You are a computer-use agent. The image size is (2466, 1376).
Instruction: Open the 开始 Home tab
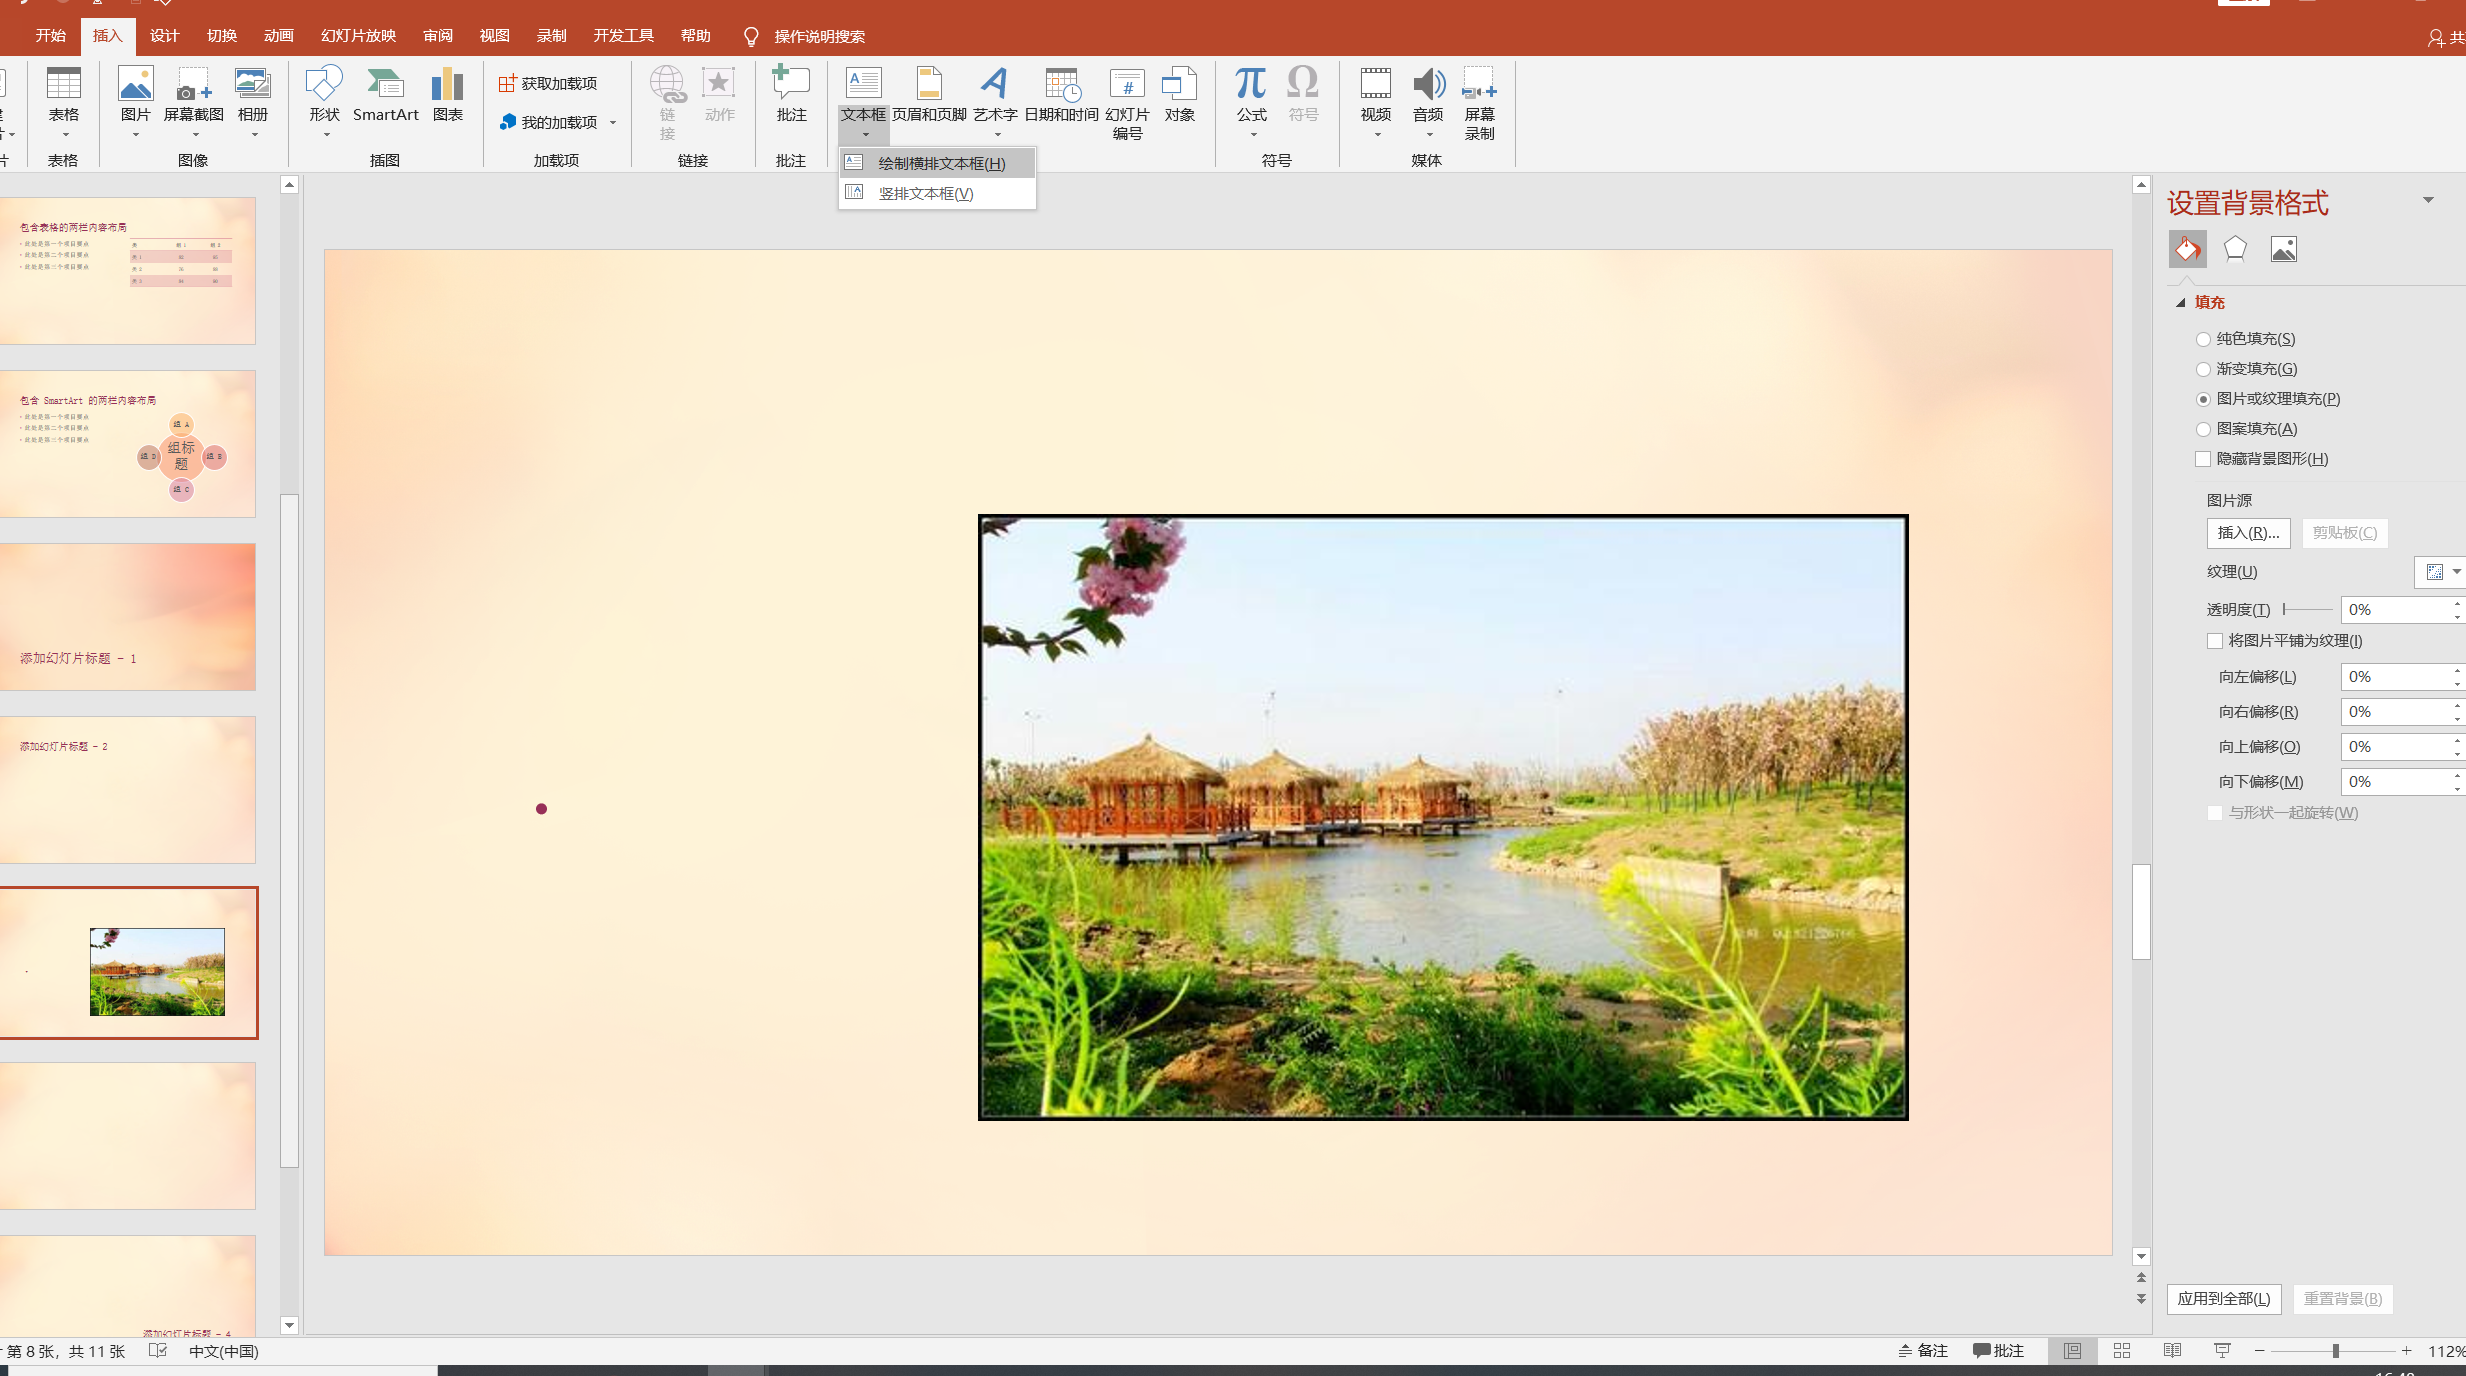point(50,36)
